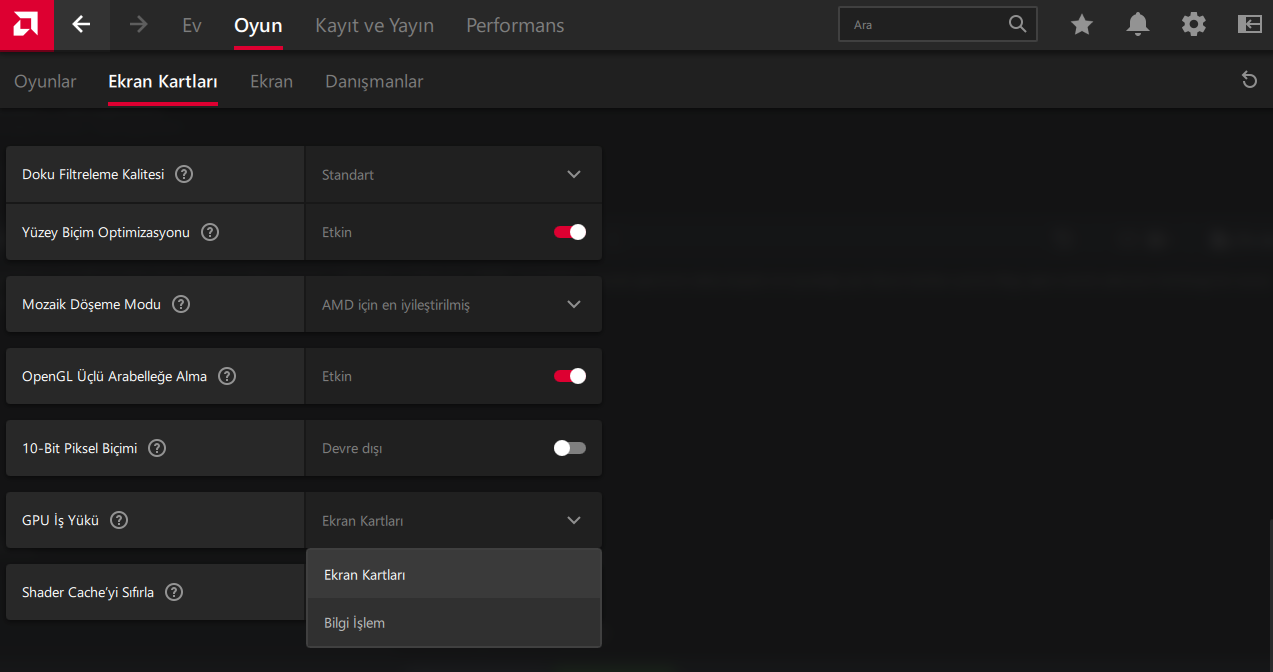Viewport: 1273px width, 672px height.
Task: Open favorites with the star icon
Action: pyautogui.click(x=1082, y=25)
